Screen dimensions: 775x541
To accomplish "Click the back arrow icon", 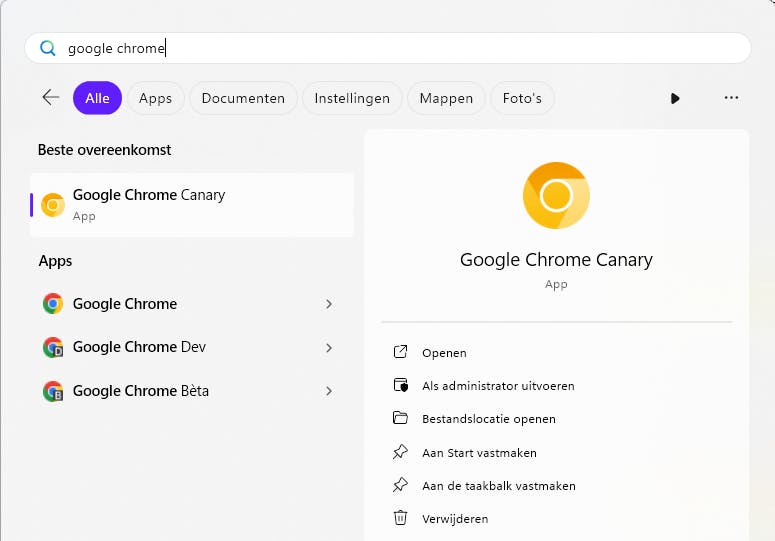I will click(x=51, y=97).
